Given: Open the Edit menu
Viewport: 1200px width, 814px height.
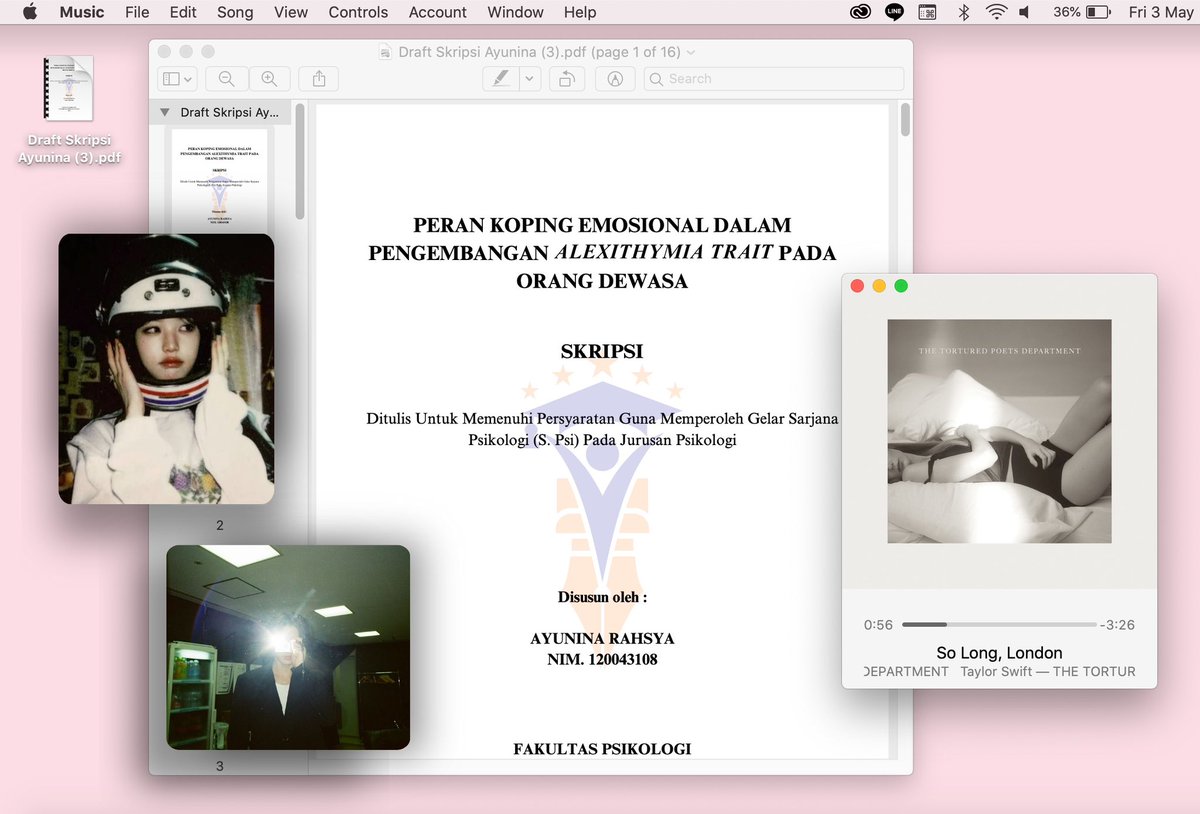Looking at the screenshot, I should pos(183,12).
